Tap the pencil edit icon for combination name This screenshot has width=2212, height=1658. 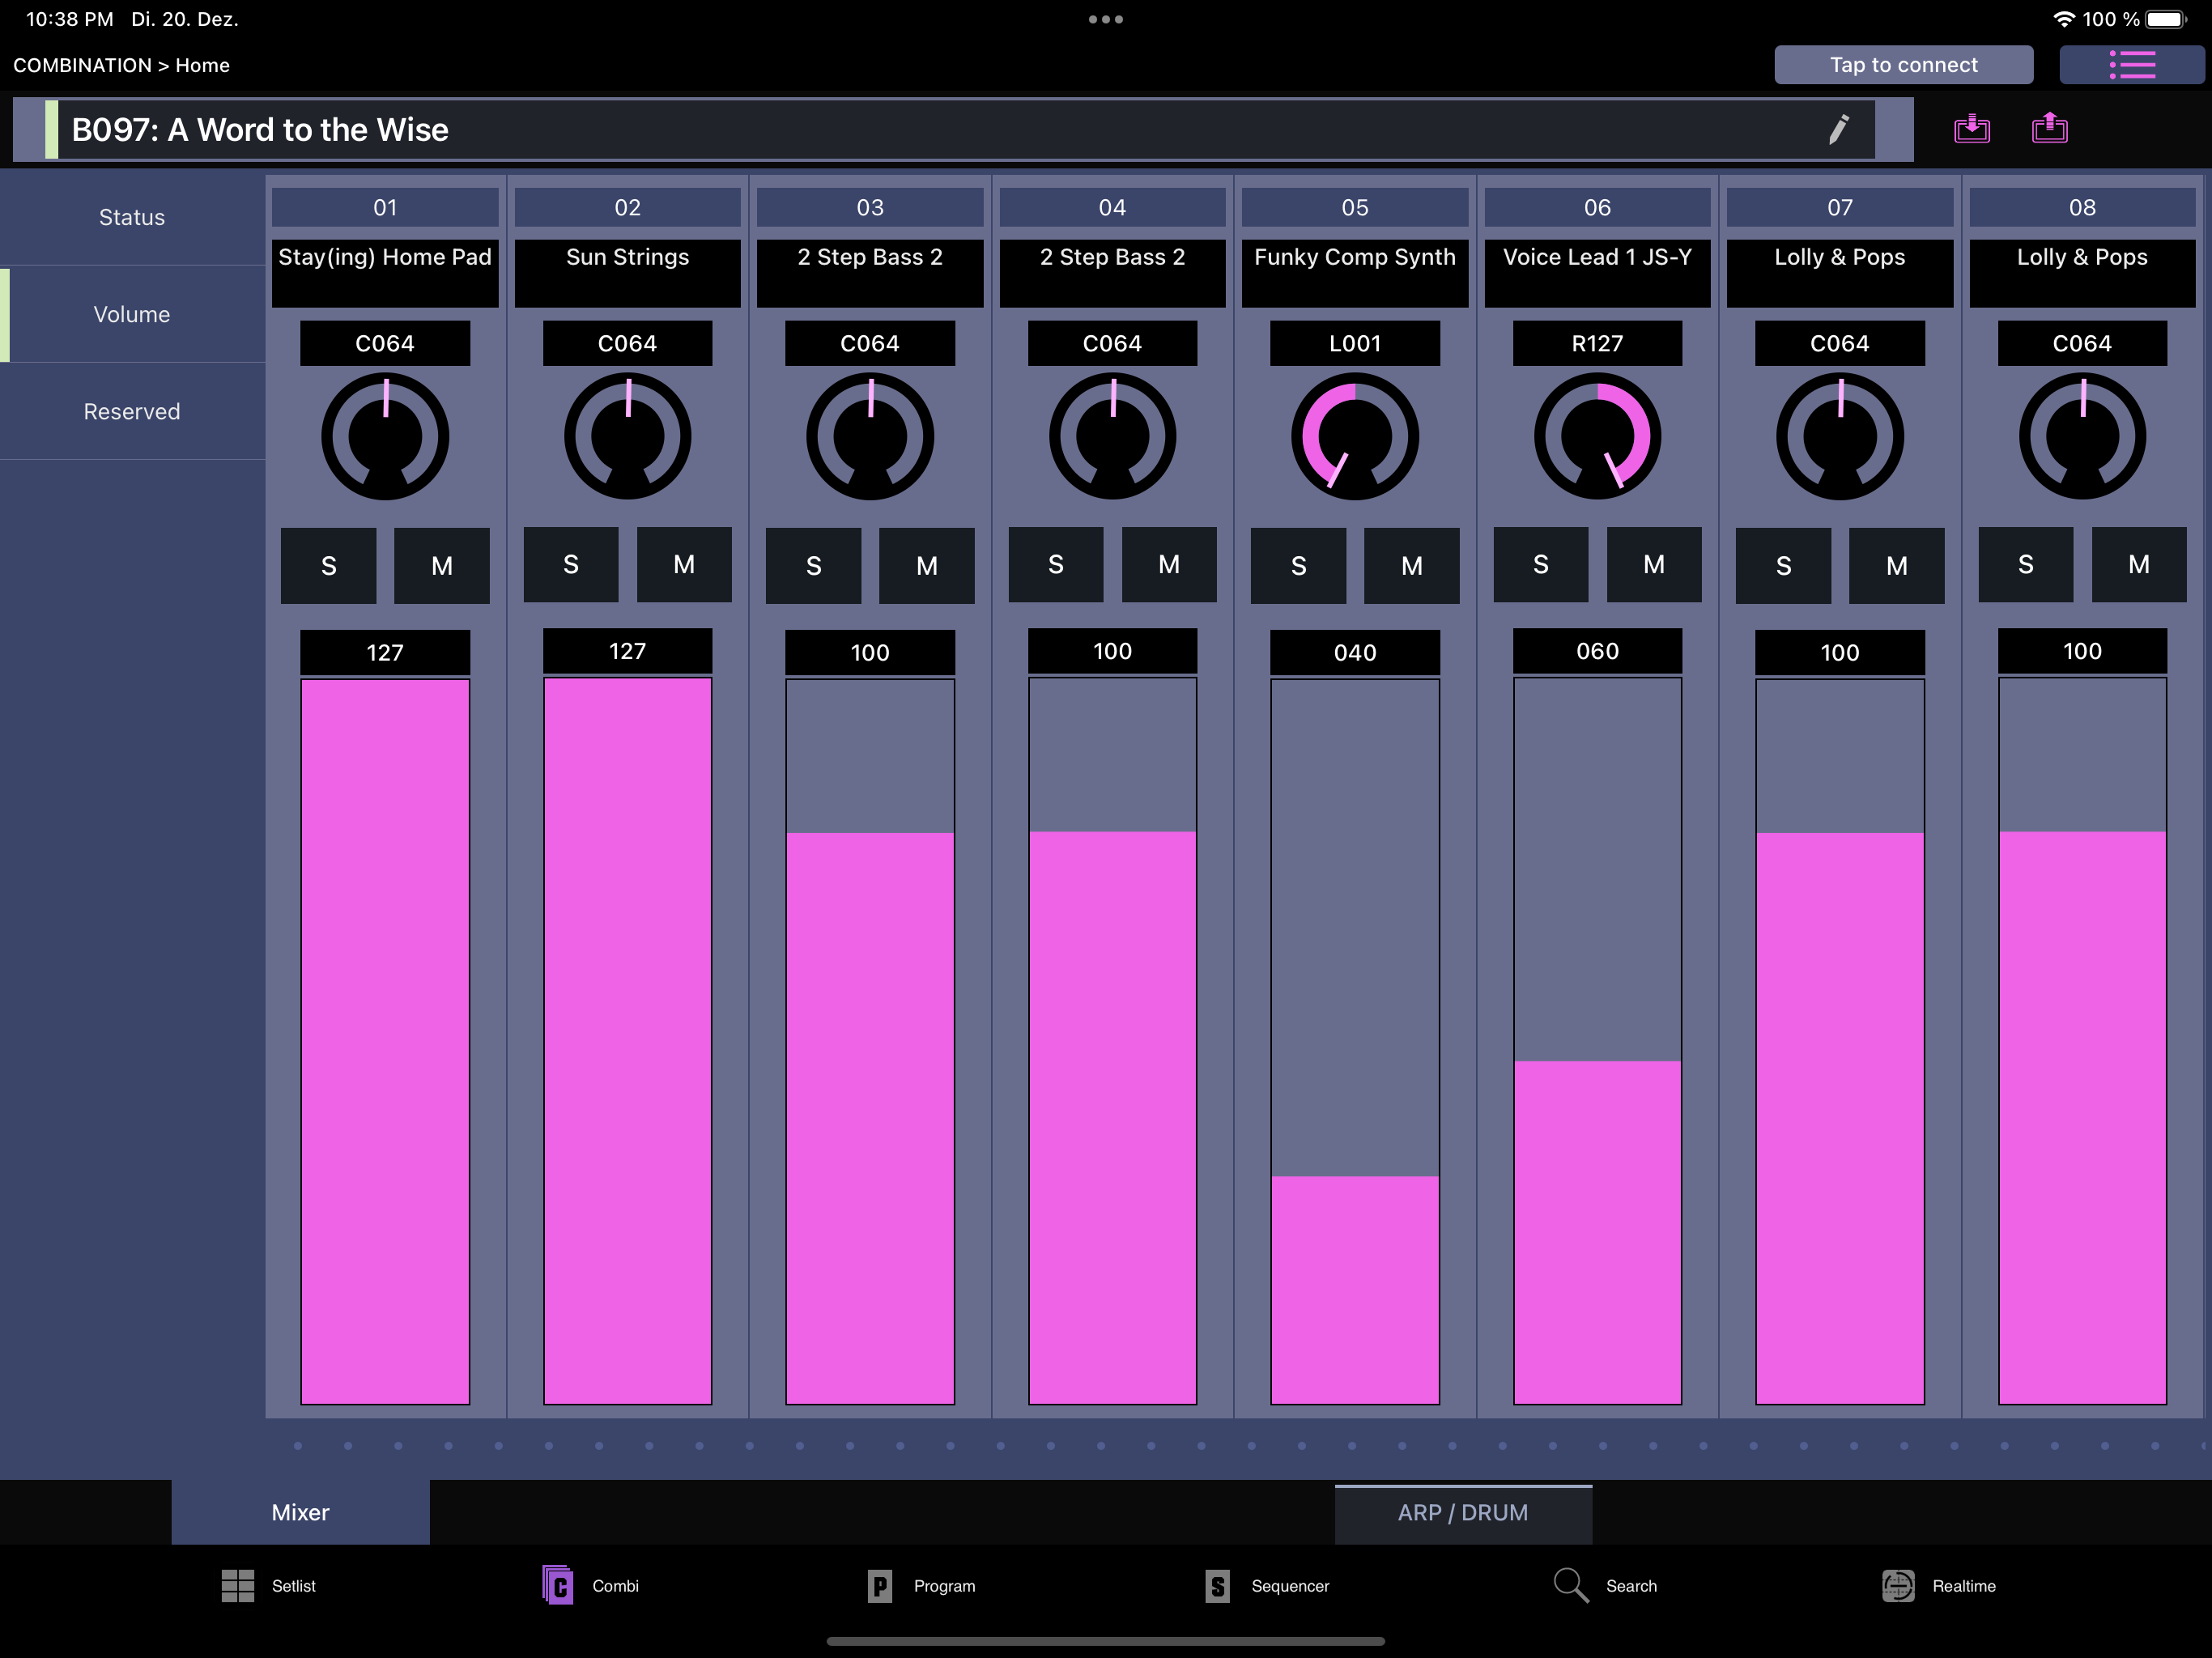coord(1838,129)
